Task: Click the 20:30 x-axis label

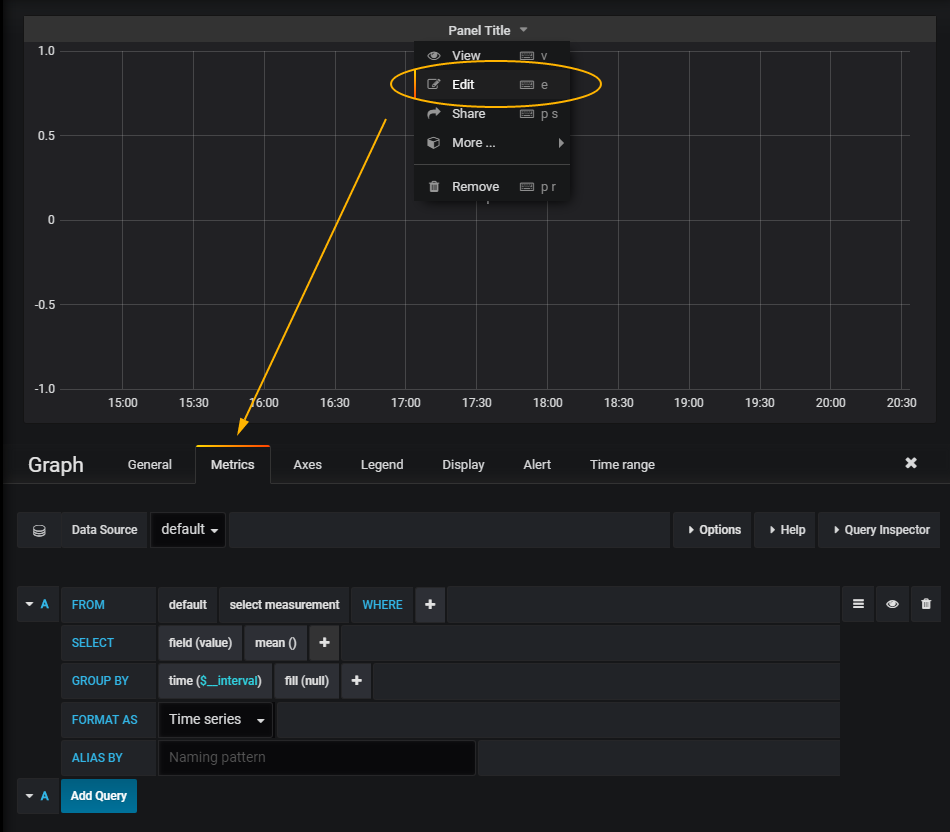Action: [902, 403]
